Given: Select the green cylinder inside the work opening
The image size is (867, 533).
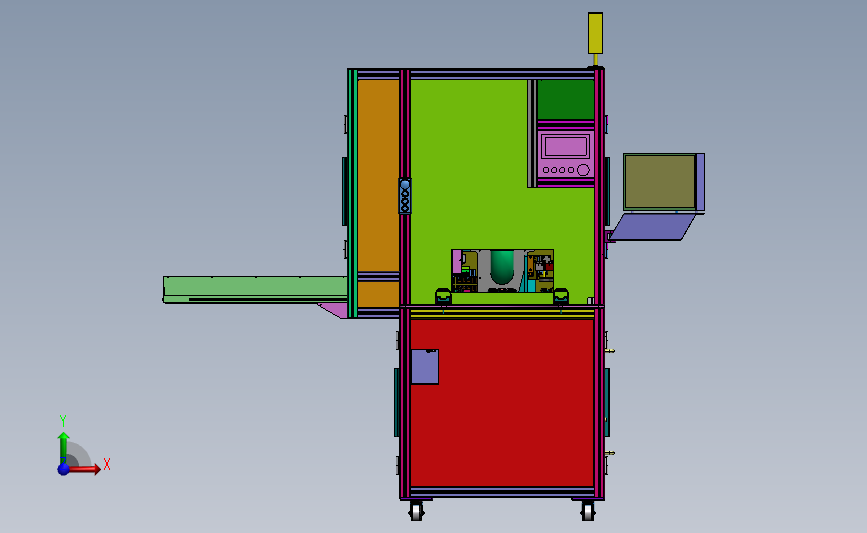Looking at the screenshot, I should coord(502,266).
